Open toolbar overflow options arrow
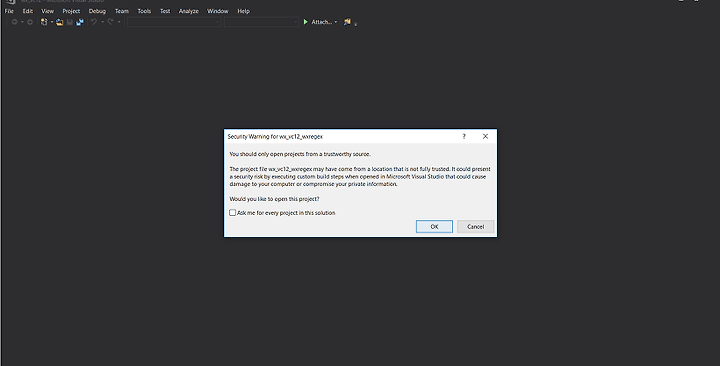Image resolution: width=720 pixels, height=366 pixels. pyautogui.click(x=355, y=24)
